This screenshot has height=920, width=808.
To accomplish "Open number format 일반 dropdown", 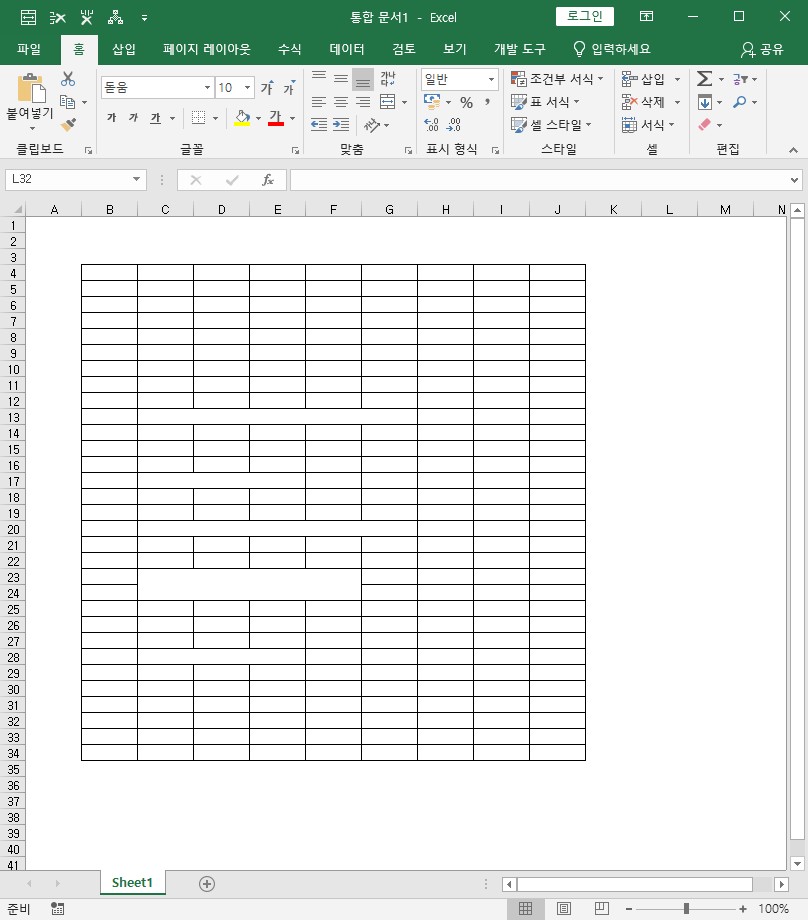I will coord(491,79).
